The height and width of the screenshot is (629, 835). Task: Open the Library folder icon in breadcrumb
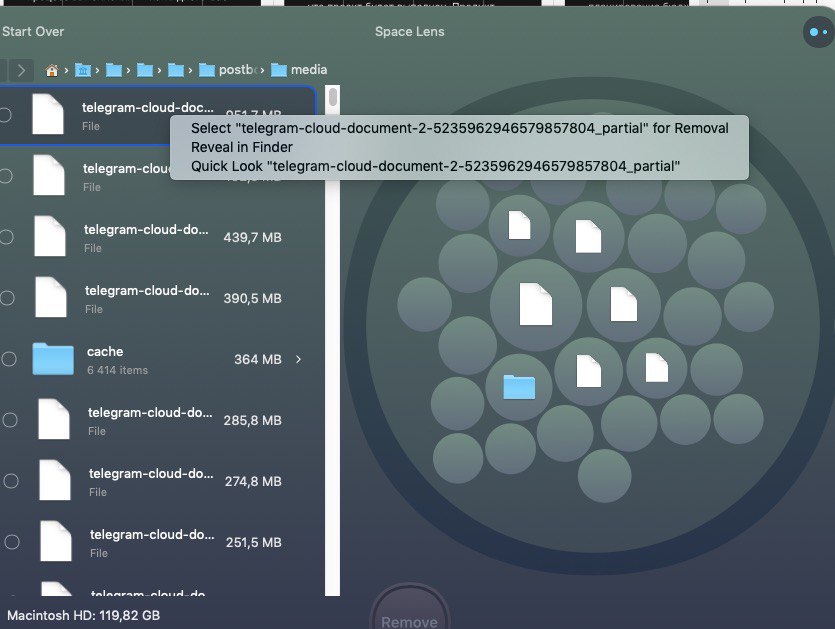click(83, 70)
